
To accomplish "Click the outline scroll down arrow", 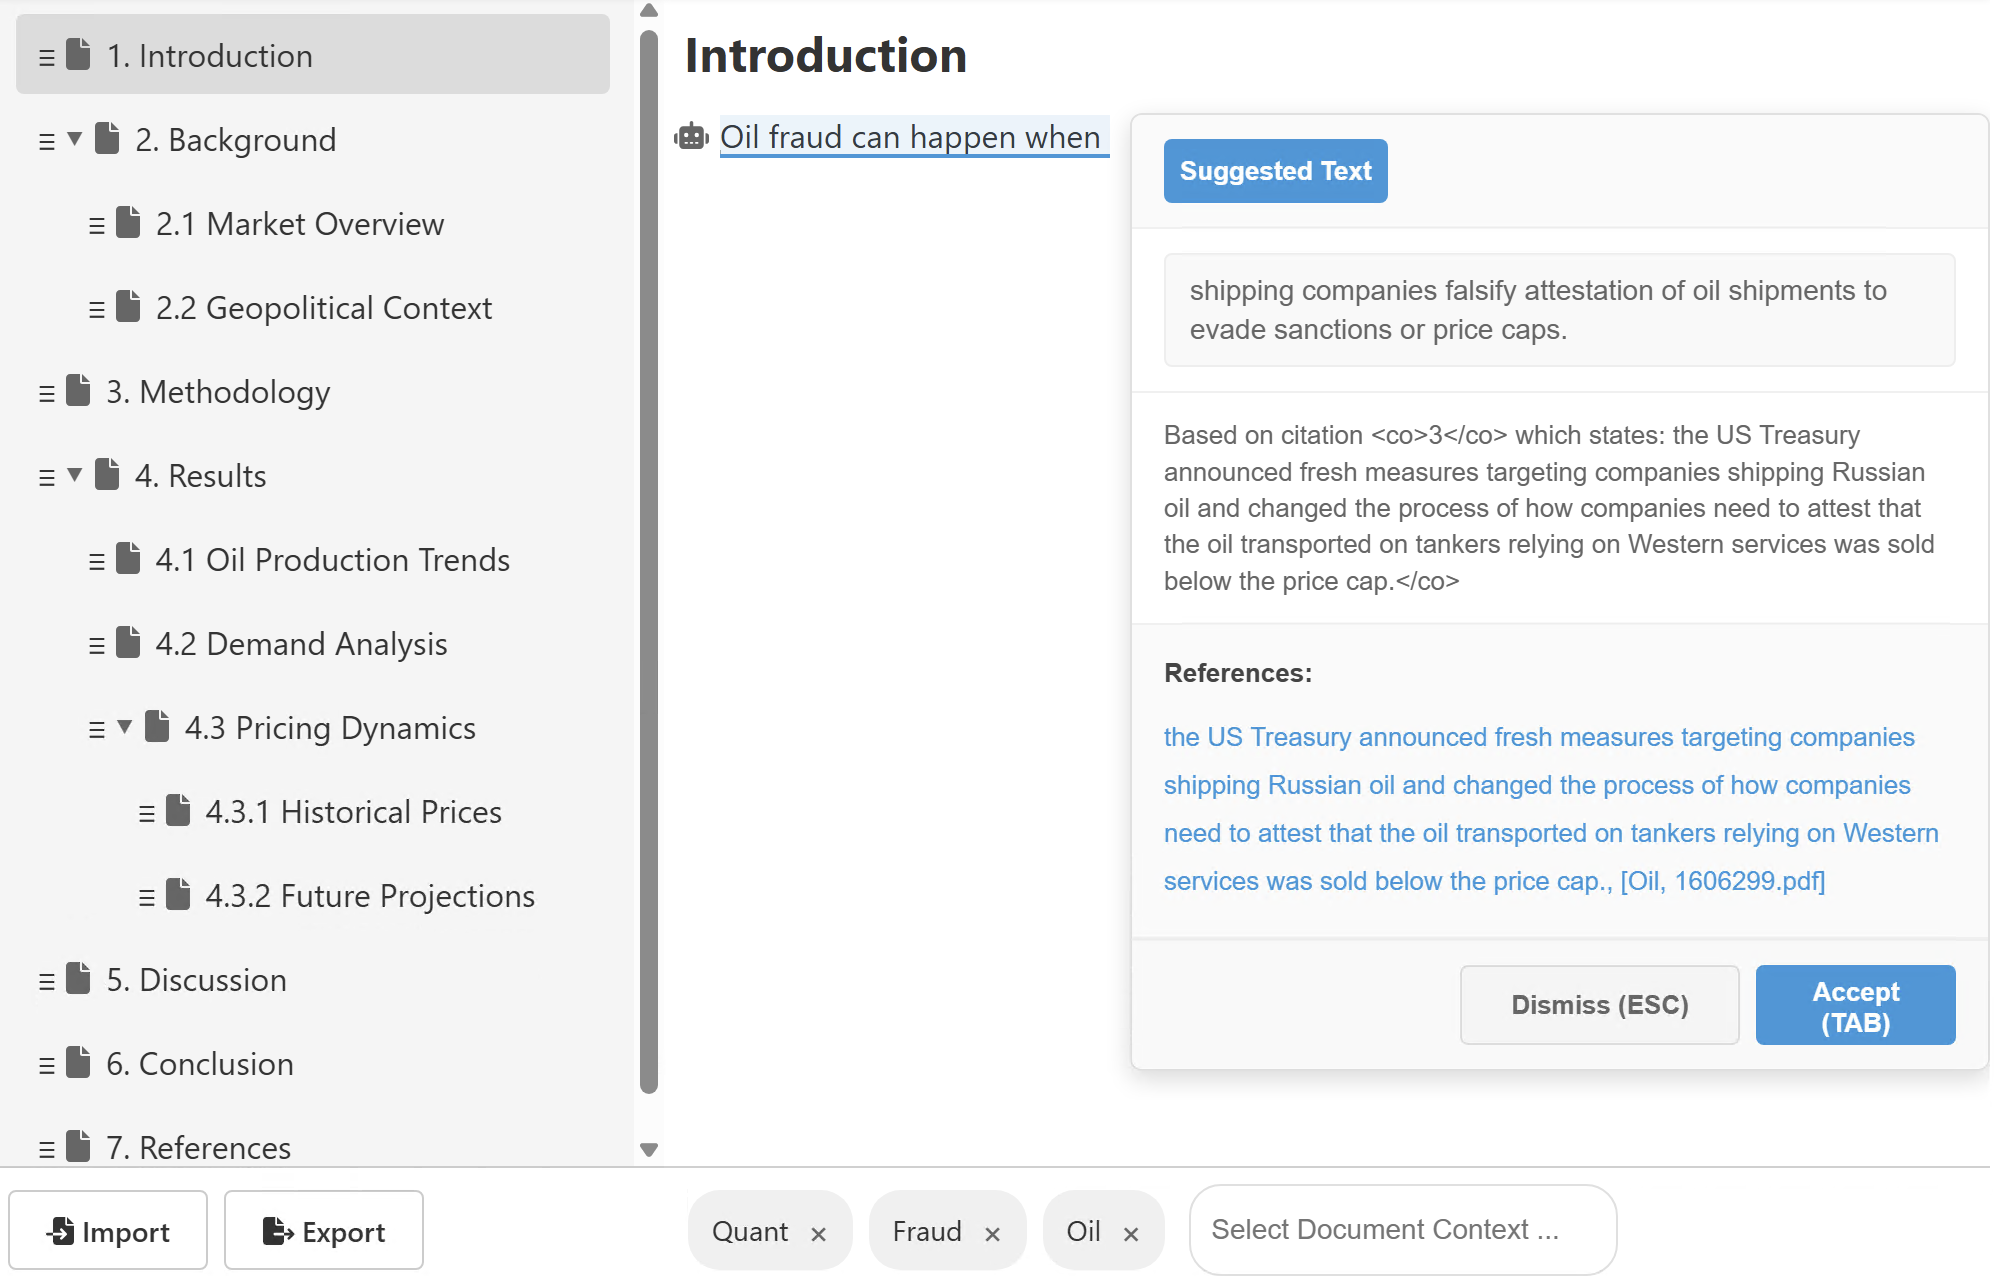I will (649, 1150).
